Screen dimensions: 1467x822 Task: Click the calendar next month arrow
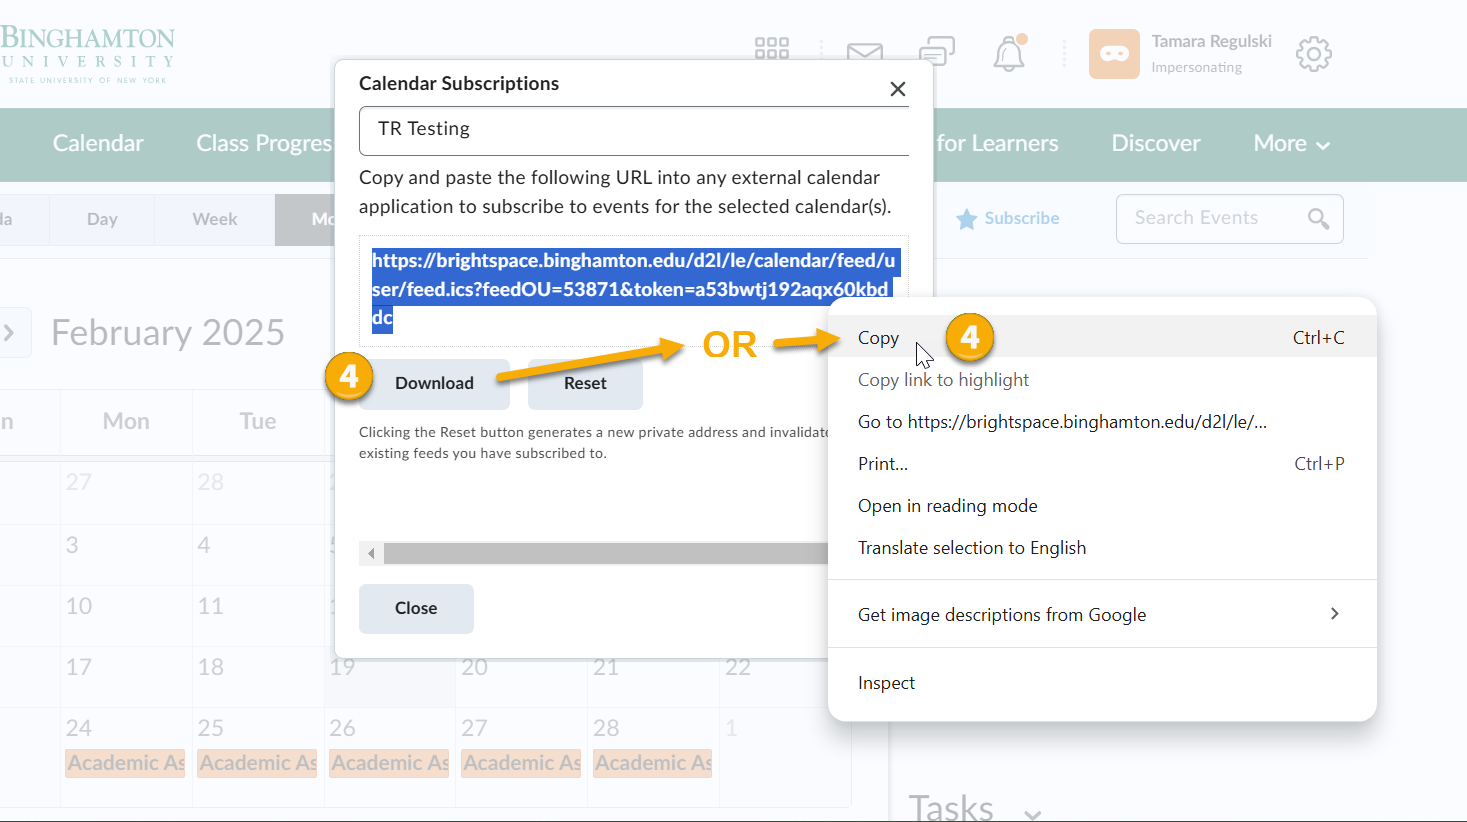pos(10,332)
